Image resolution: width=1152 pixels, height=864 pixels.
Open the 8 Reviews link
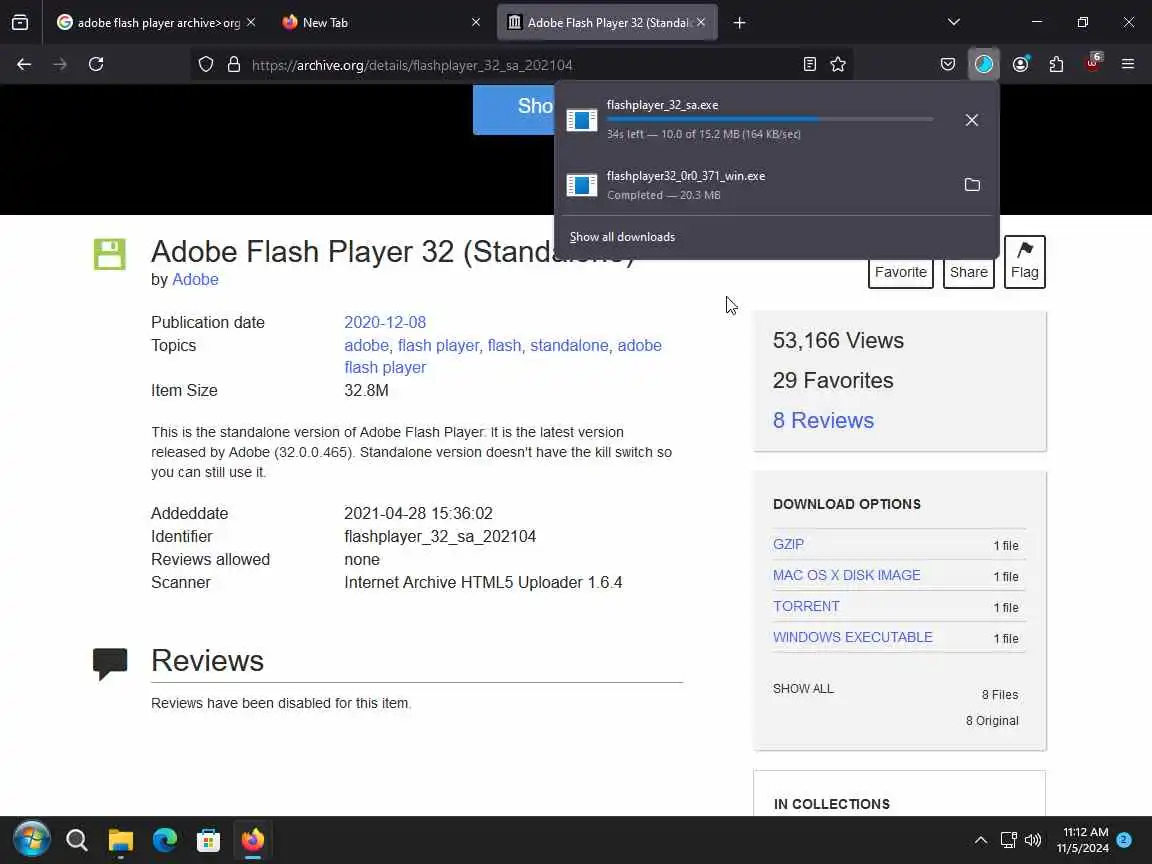[x=823, y=420]
